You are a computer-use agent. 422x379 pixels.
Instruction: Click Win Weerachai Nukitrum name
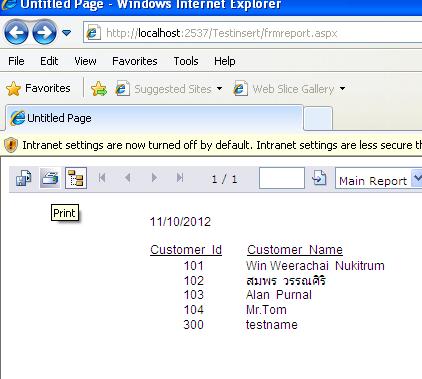point(315,266)
